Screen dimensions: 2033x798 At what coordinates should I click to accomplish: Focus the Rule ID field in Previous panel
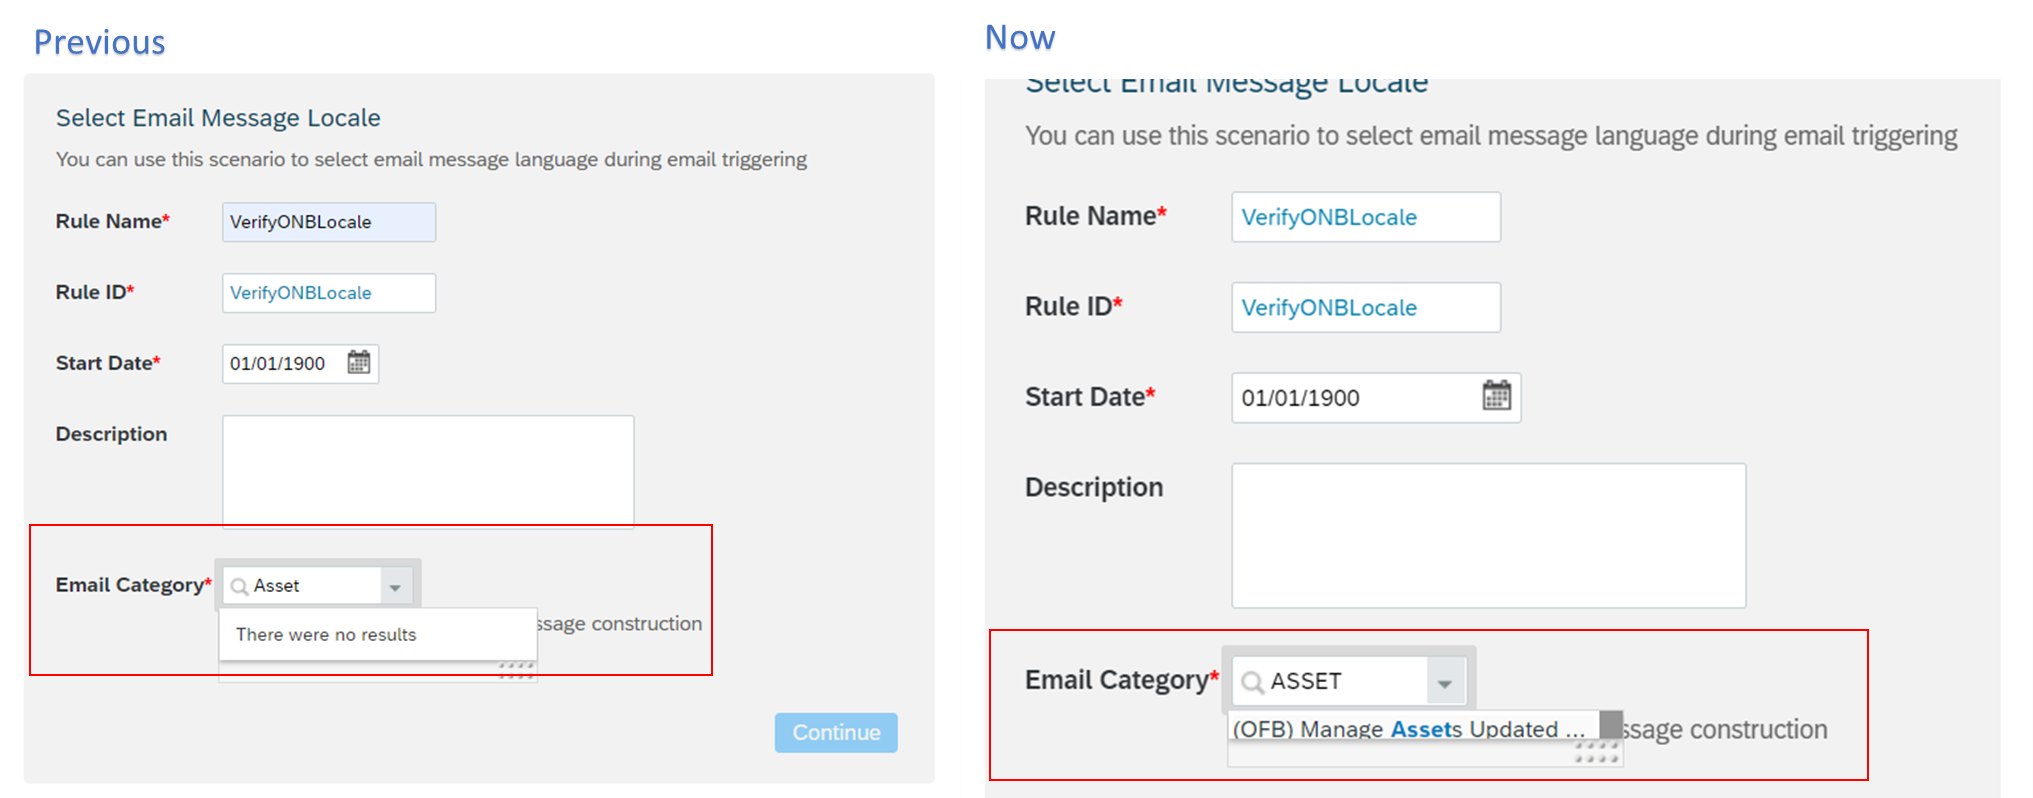click(x=328, y=293)
